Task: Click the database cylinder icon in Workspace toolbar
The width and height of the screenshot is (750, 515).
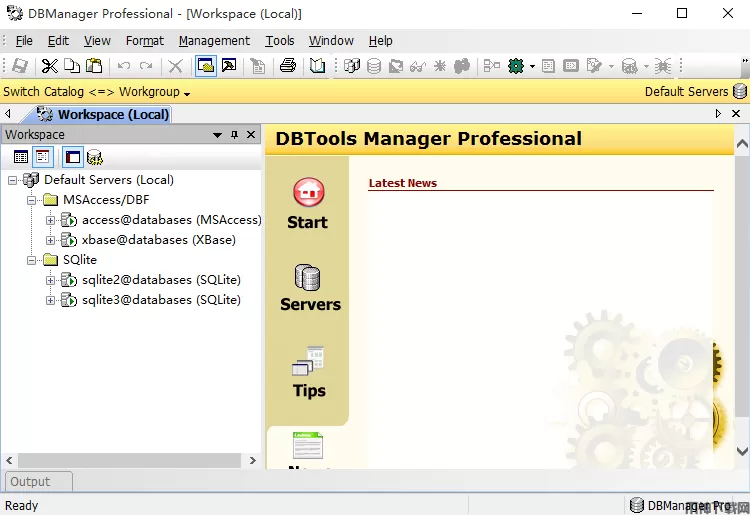Action: point(95,157)
